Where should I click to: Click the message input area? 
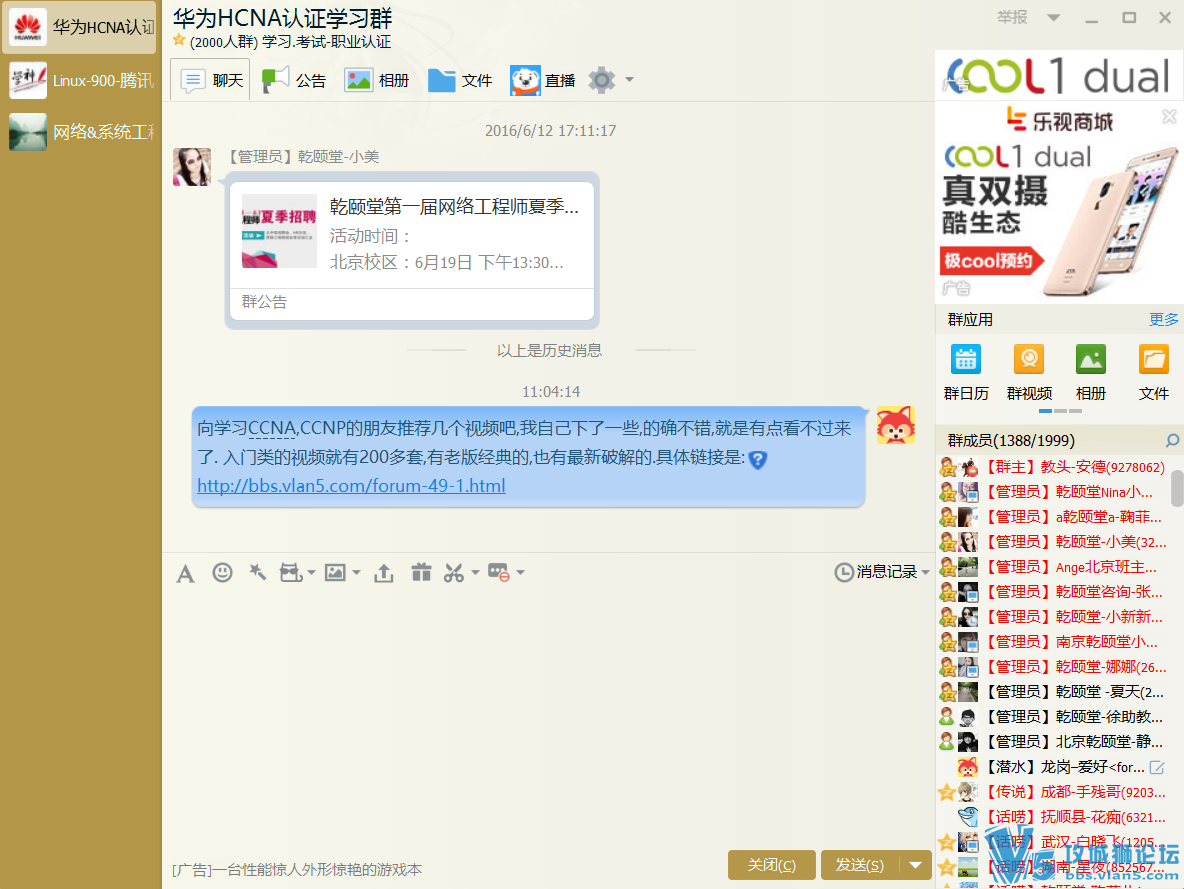(548, 718)
